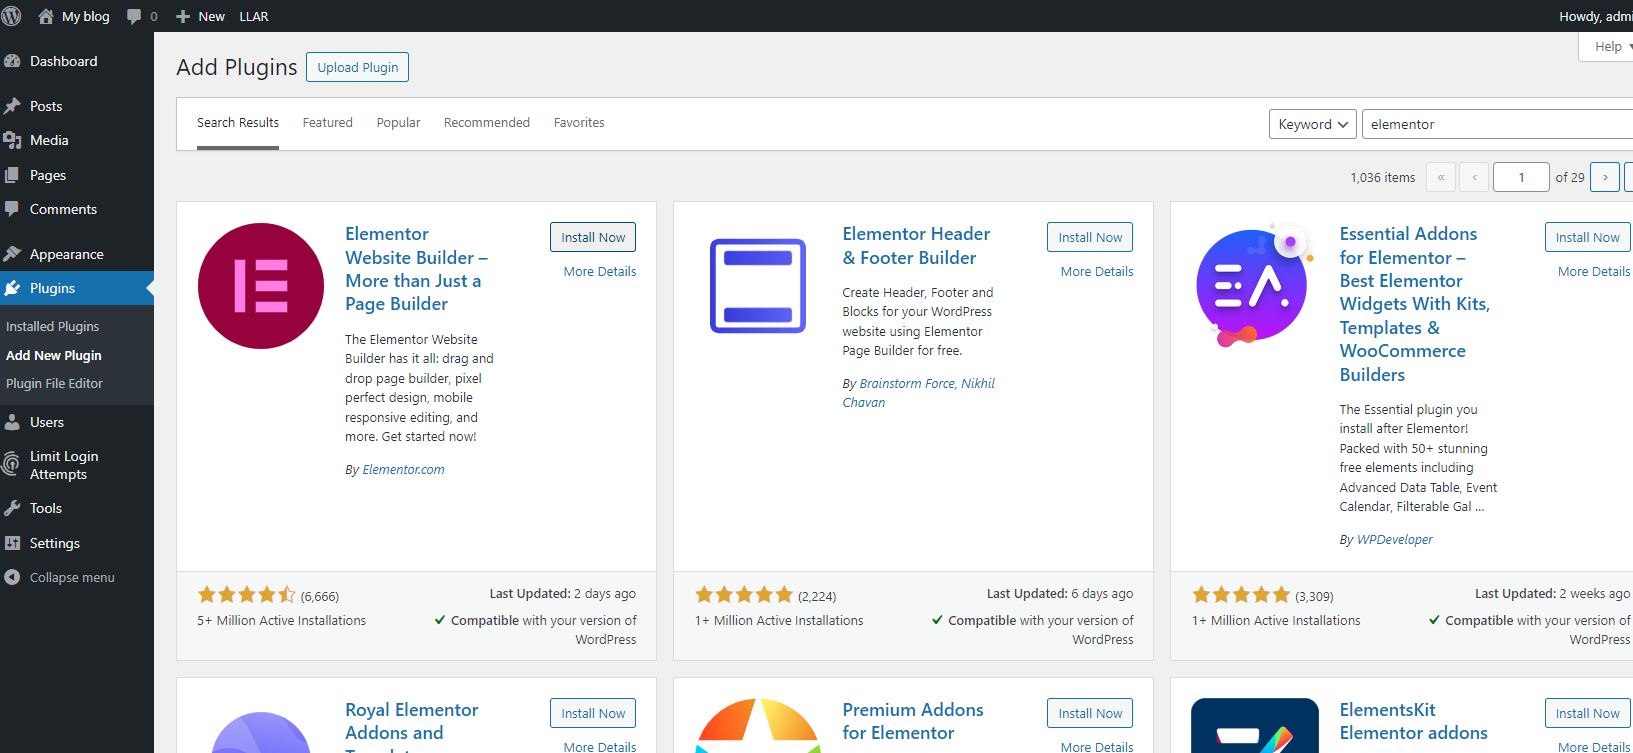Open the Pages icon in sidebar
This screenshot has width=1633, height=753.
click(12, 175)
